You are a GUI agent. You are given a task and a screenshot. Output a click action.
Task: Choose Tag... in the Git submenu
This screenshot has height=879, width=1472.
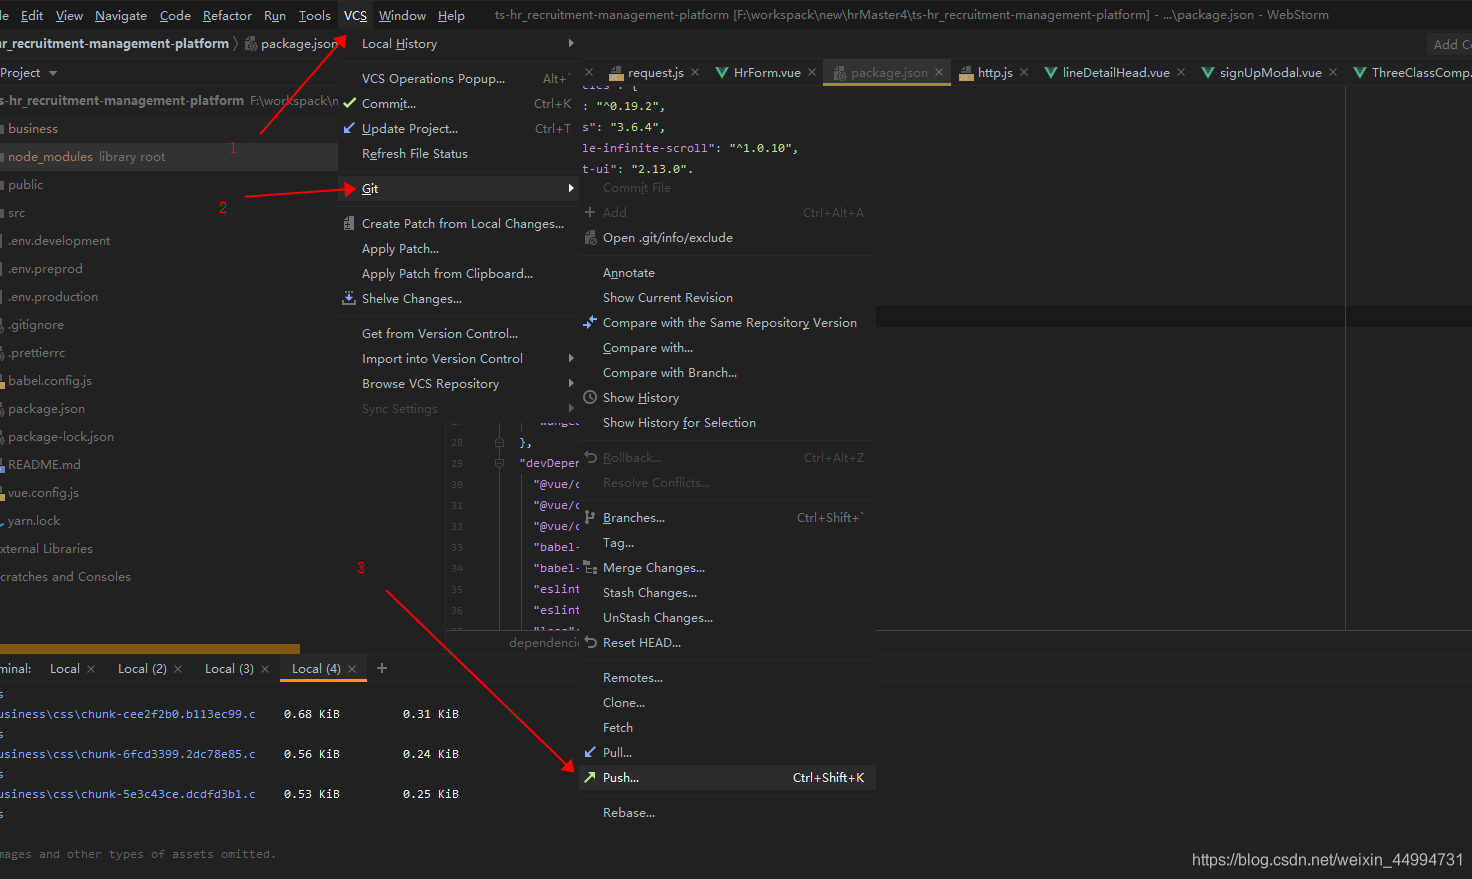(727, 542)
